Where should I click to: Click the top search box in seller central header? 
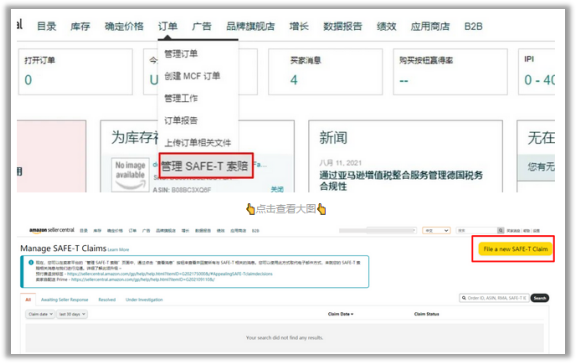477,230
